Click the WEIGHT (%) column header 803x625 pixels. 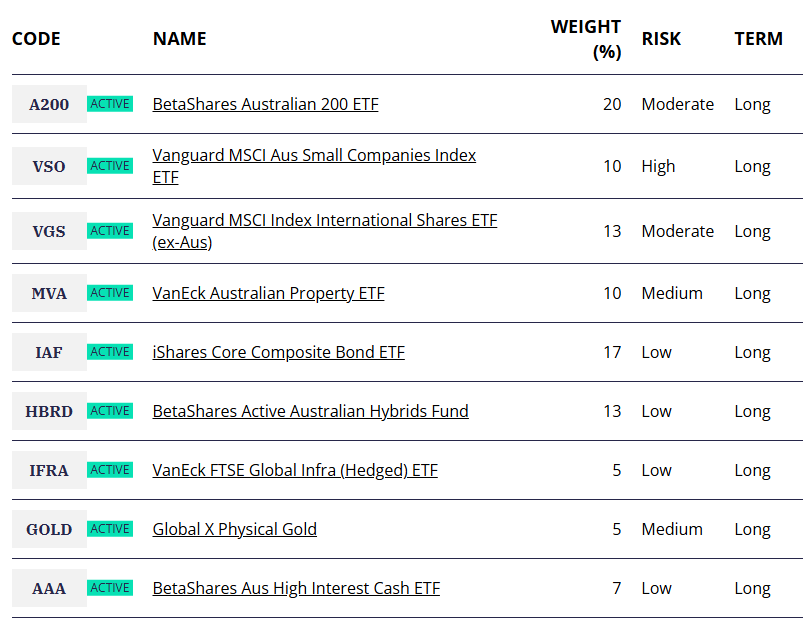[x=586, y=39]
